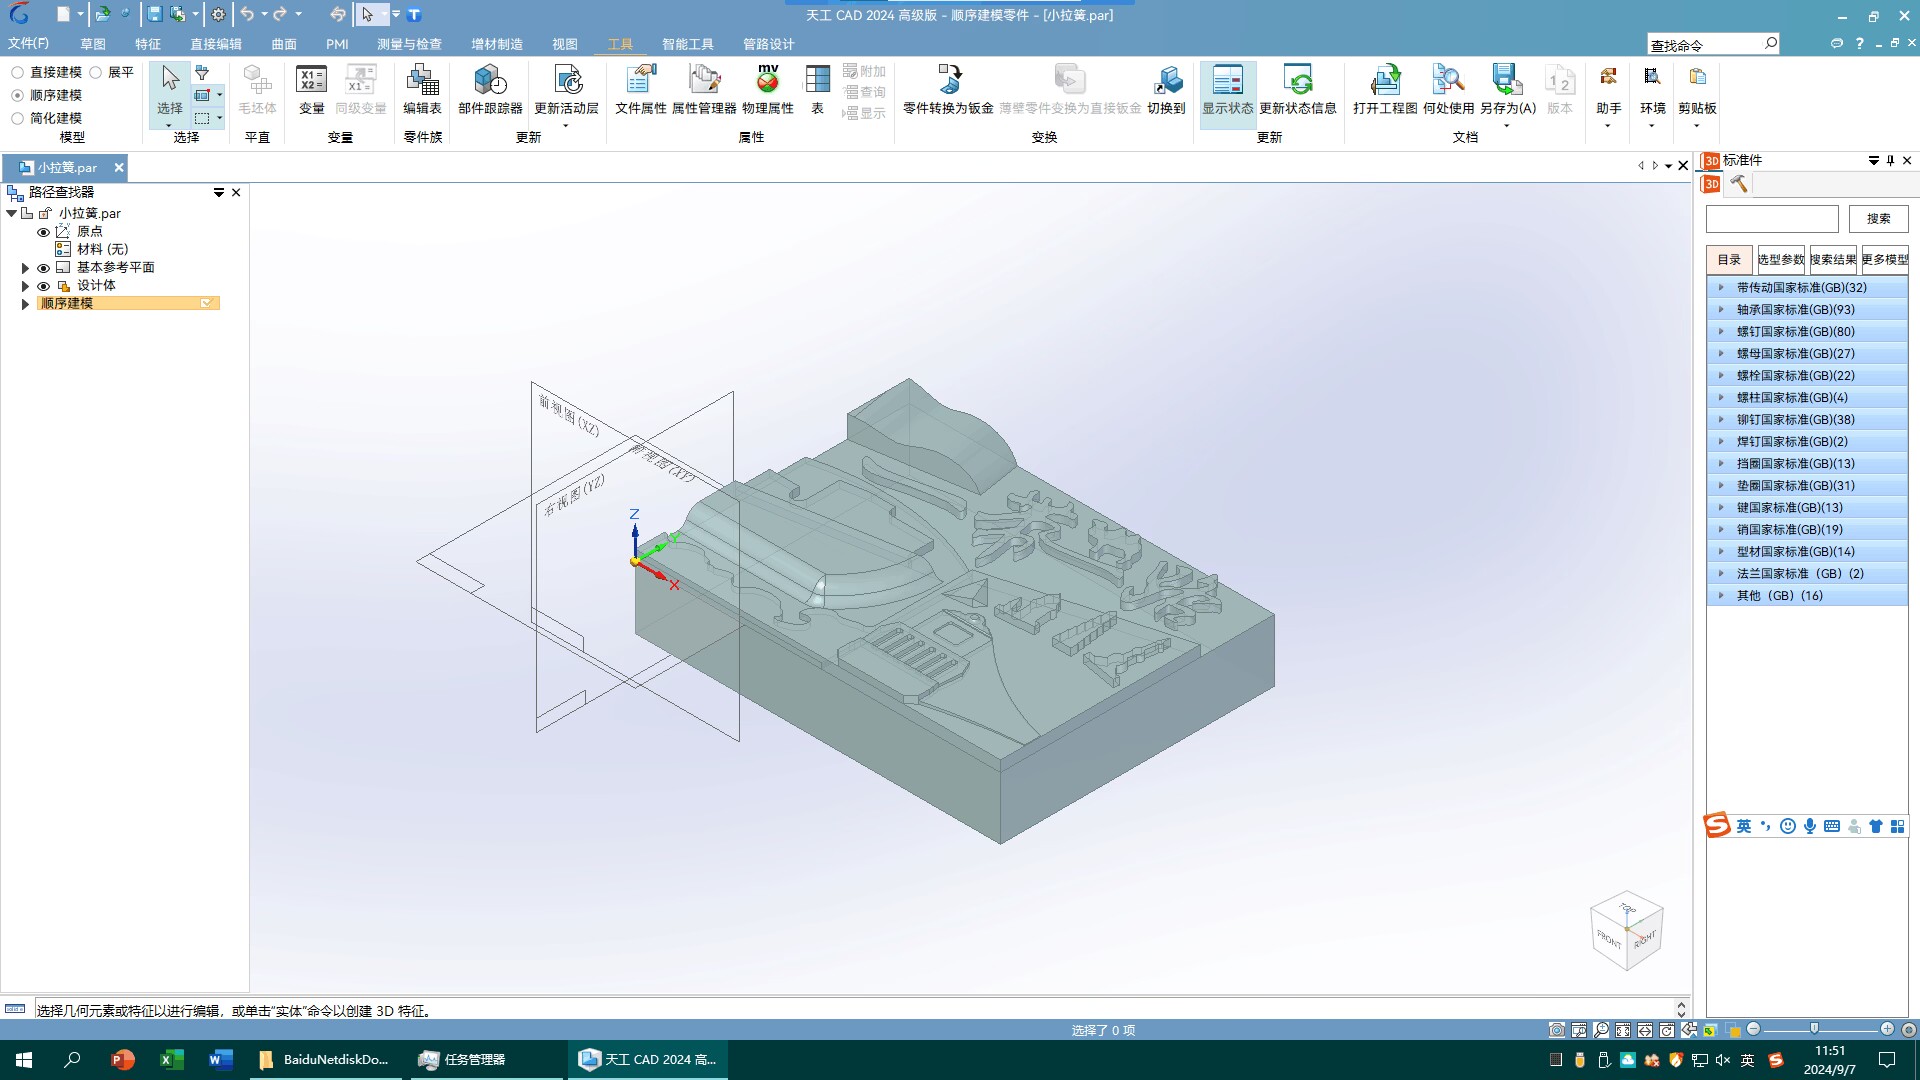
Task: Click the 变量 (Variables) icon
Action: click(x=311, y=90)
